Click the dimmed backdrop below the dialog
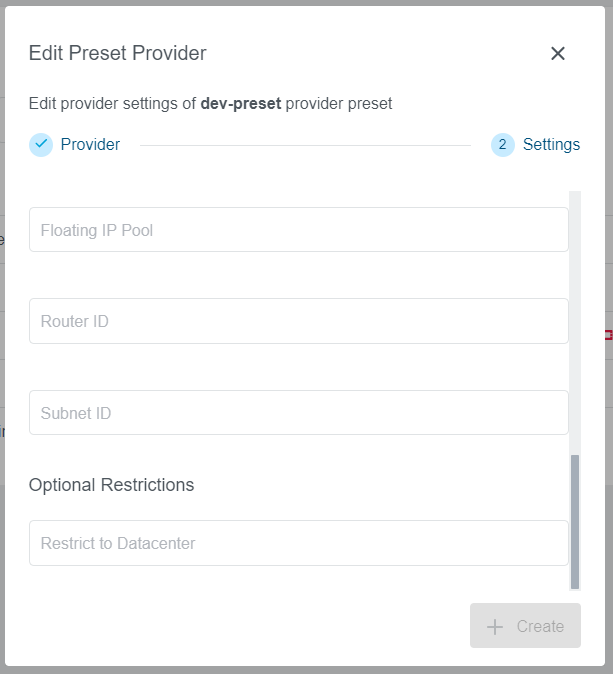 (300, 670)
